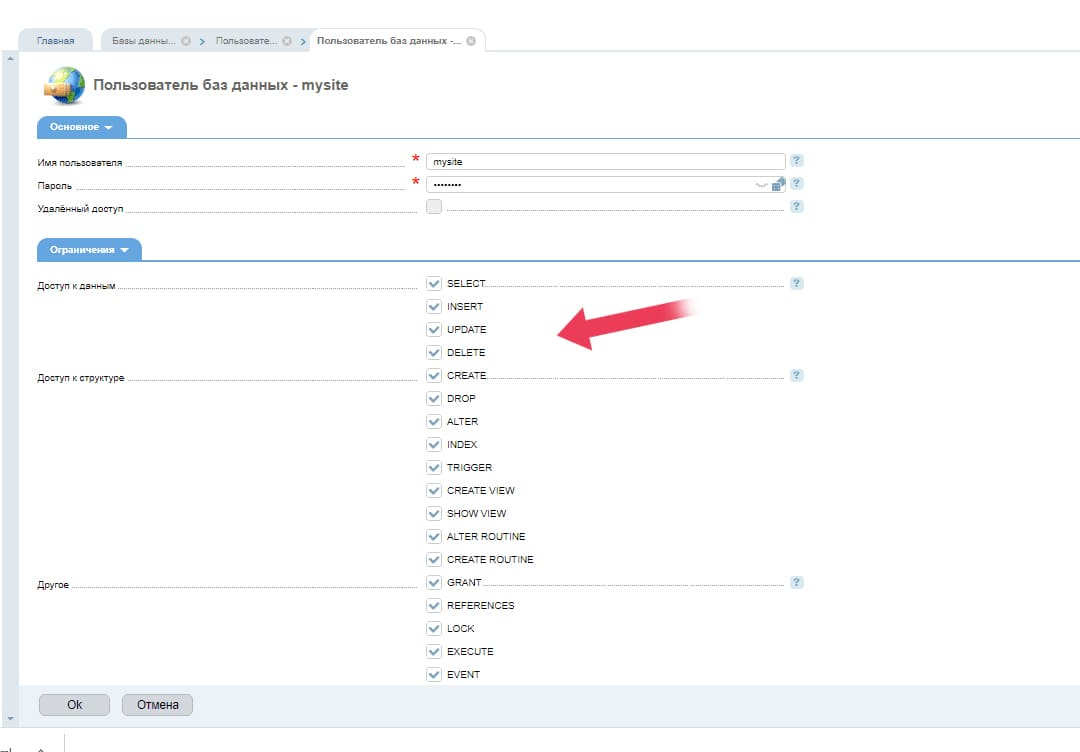Uncheck the ALTER permission
The height and width of the screenshot is (752, 1080).
[434, 421]
